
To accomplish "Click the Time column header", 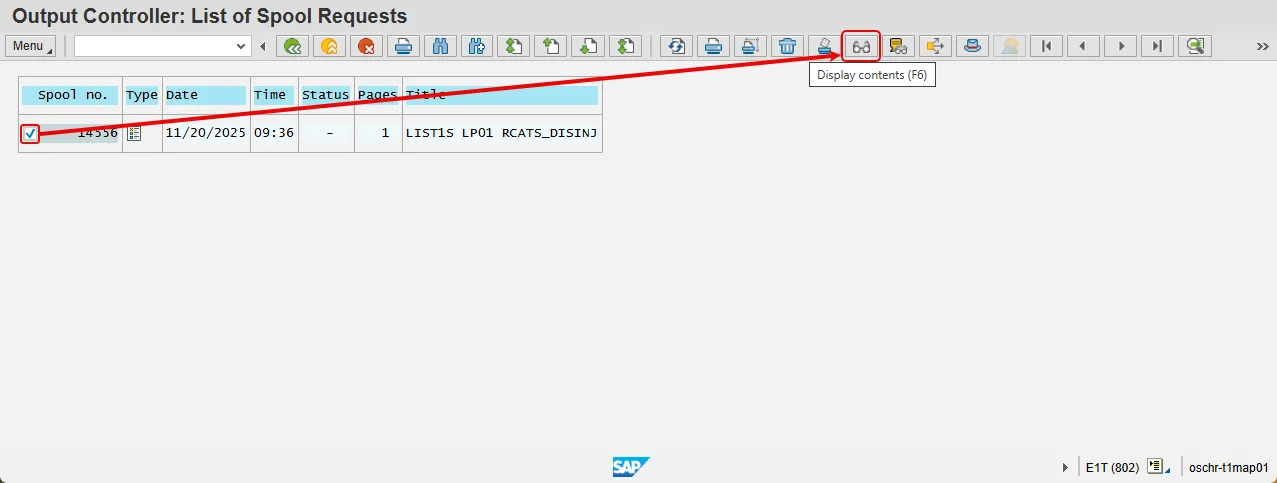I will [x=274, y=95].
